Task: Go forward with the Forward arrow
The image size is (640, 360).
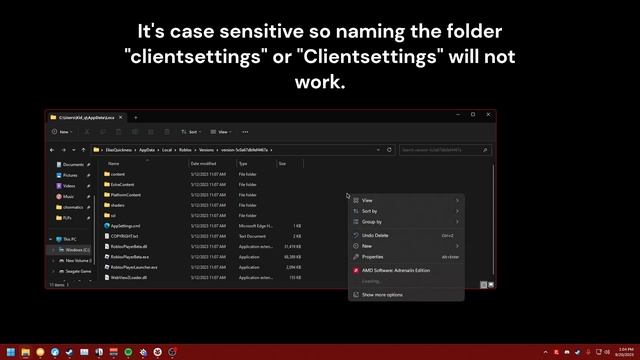Action: [x=63, y=150]
